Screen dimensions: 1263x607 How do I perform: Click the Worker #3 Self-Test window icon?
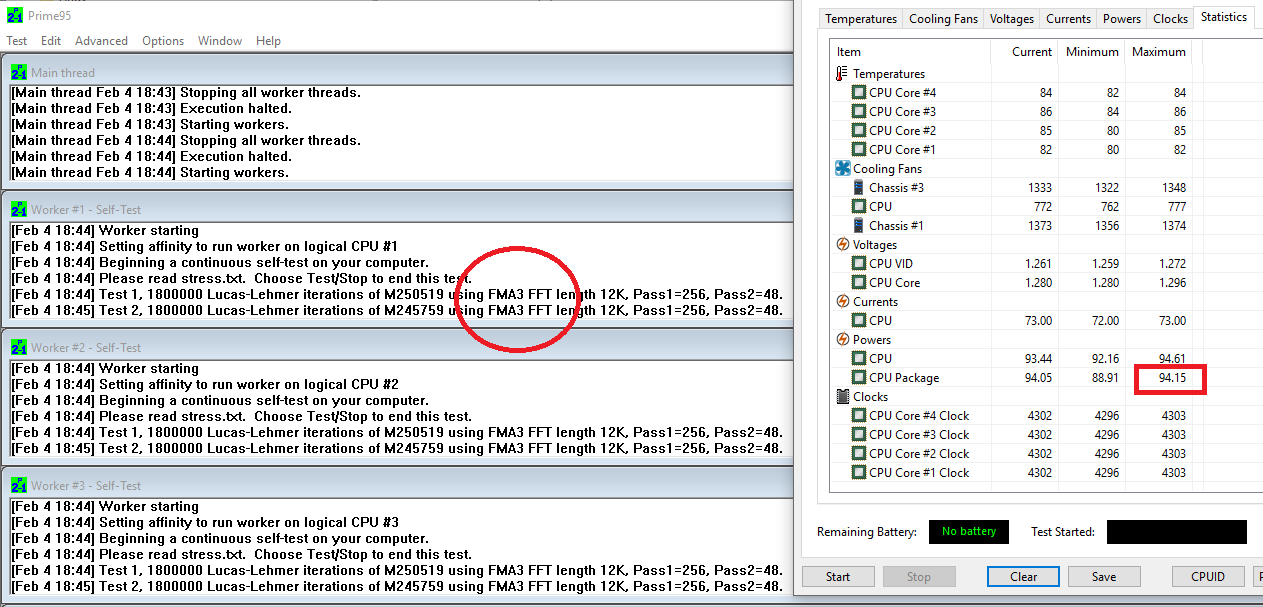coord(19,485)
